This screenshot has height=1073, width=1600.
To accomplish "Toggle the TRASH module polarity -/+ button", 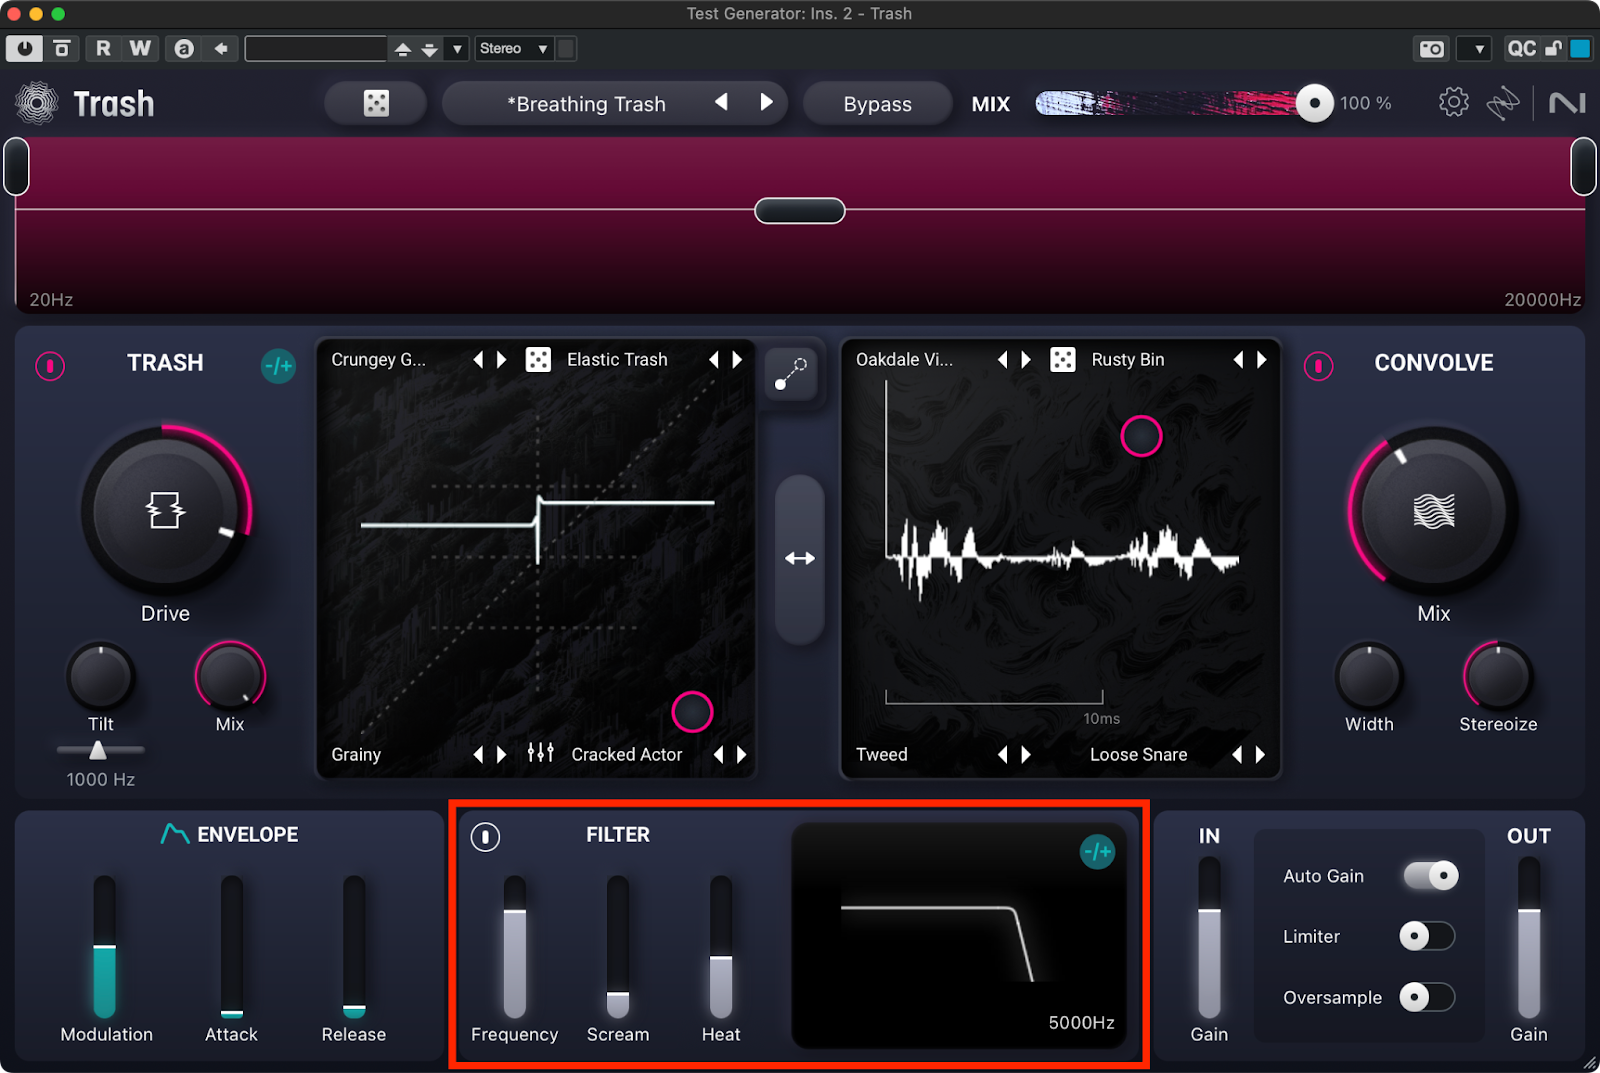I will (x=278, y=366).
